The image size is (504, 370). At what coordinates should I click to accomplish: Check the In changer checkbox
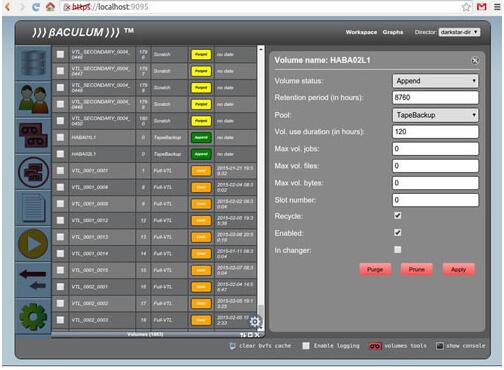[x=398, y=249]
